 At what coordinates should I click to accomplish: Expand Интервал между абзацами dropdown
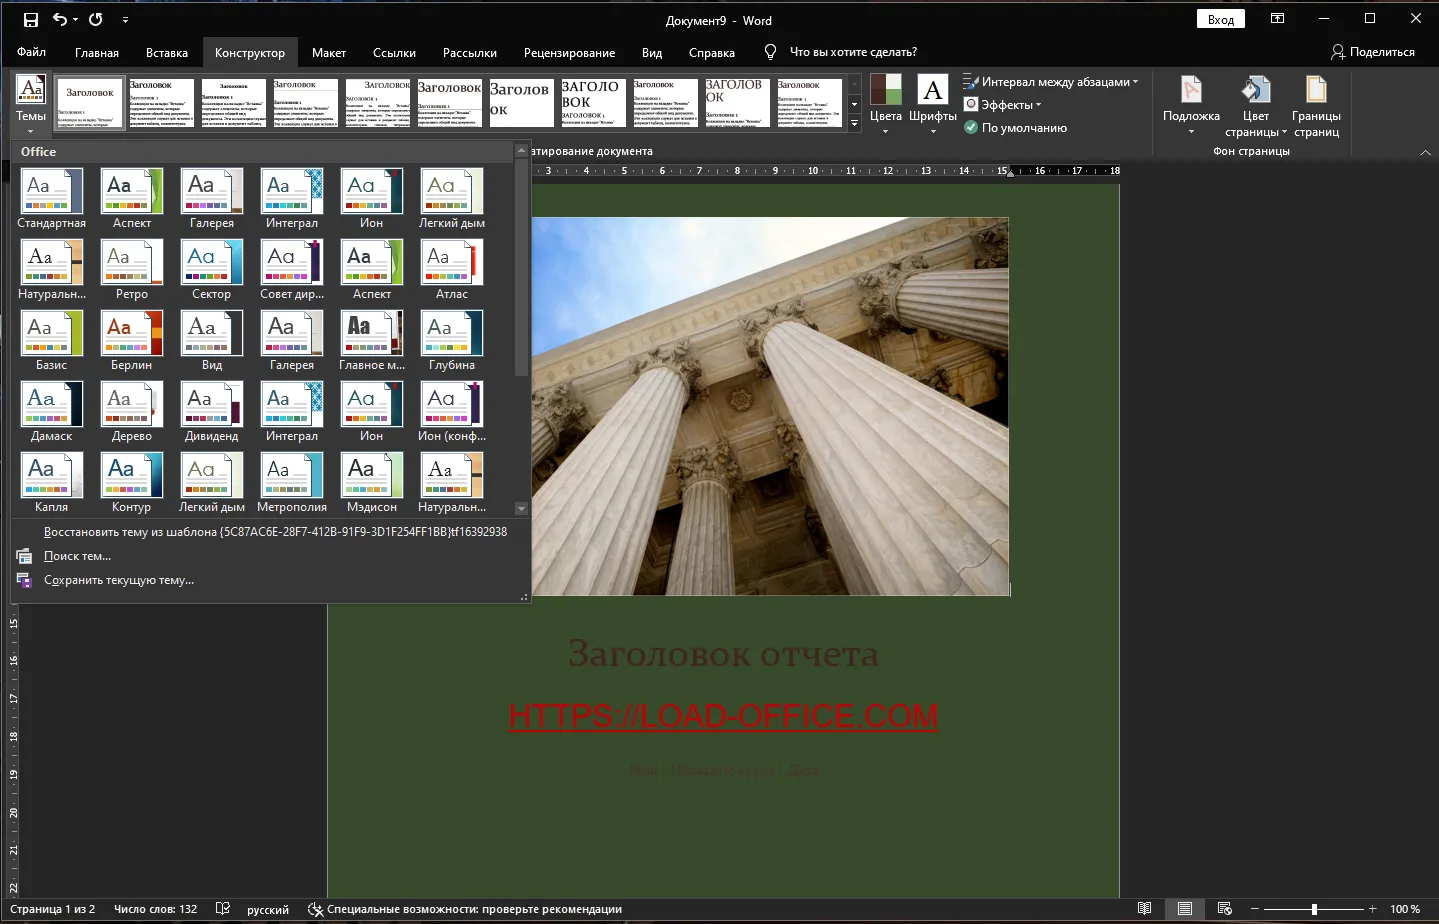click(1051, 82)
